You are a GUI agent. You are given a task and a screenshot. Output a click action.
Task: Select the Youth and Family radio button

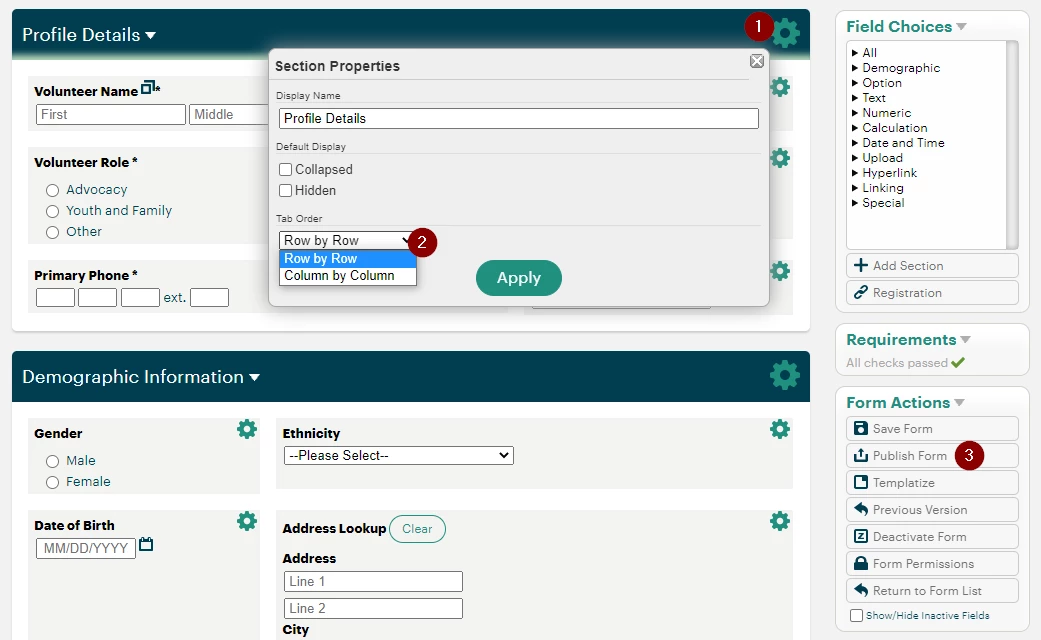[x=52, y=211]
